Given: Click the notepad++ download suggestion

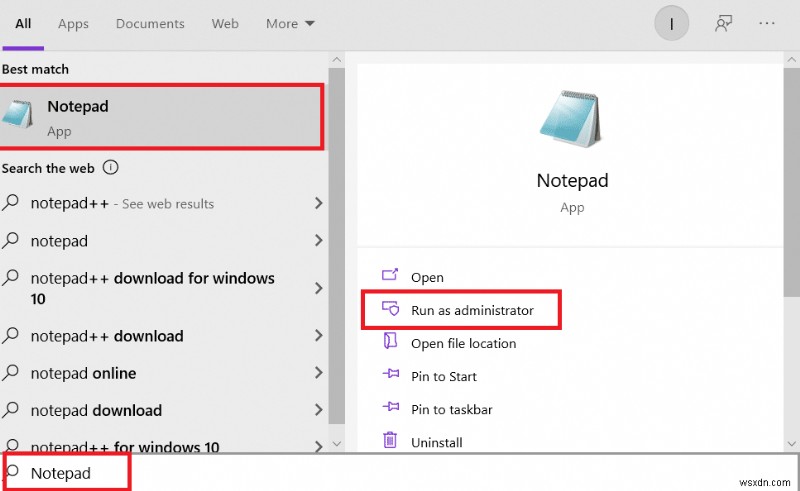Looking at the screenshot, I should tap(107, 336).
